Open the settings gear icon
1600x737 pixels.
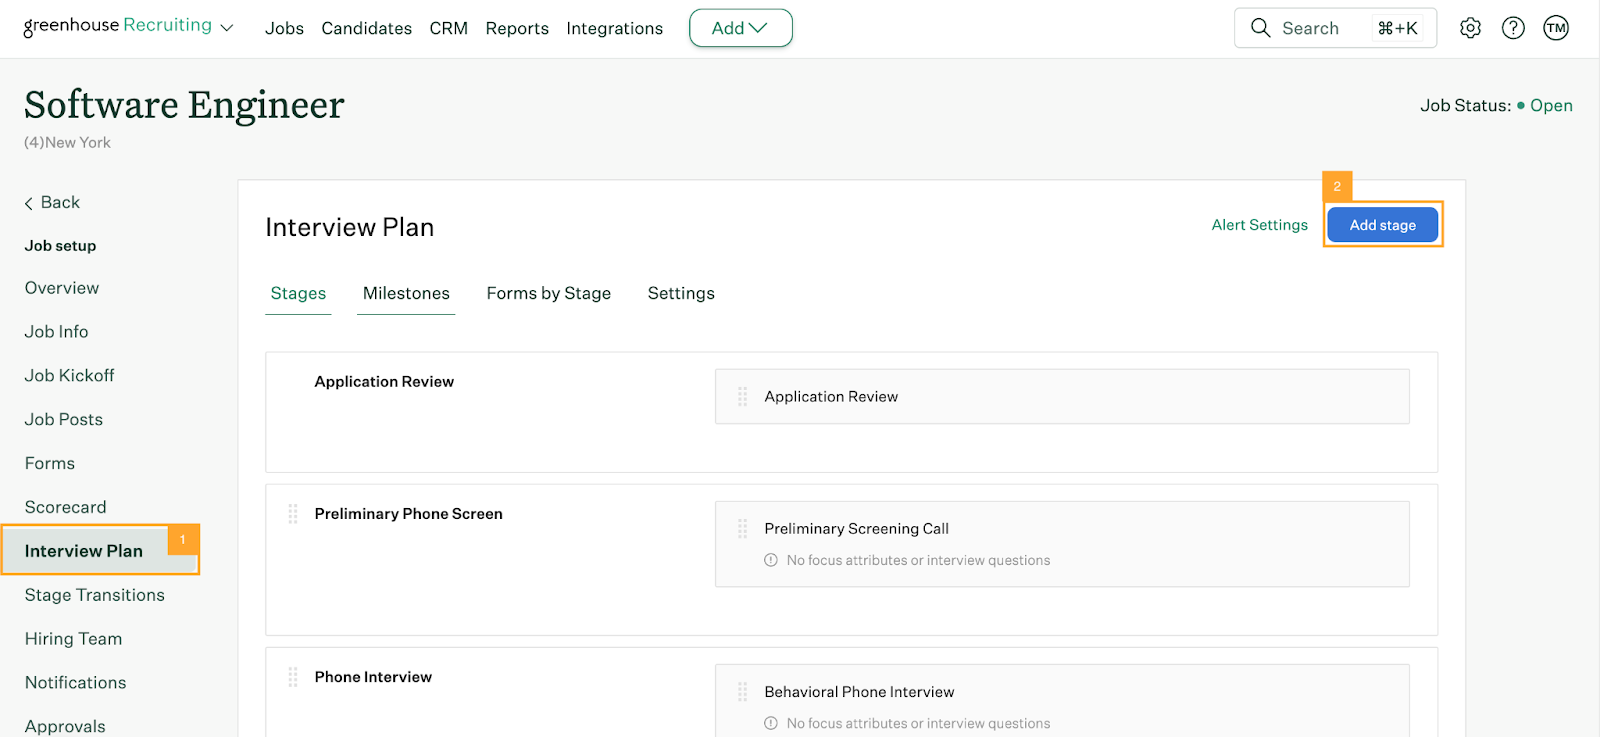(1470, 28)
